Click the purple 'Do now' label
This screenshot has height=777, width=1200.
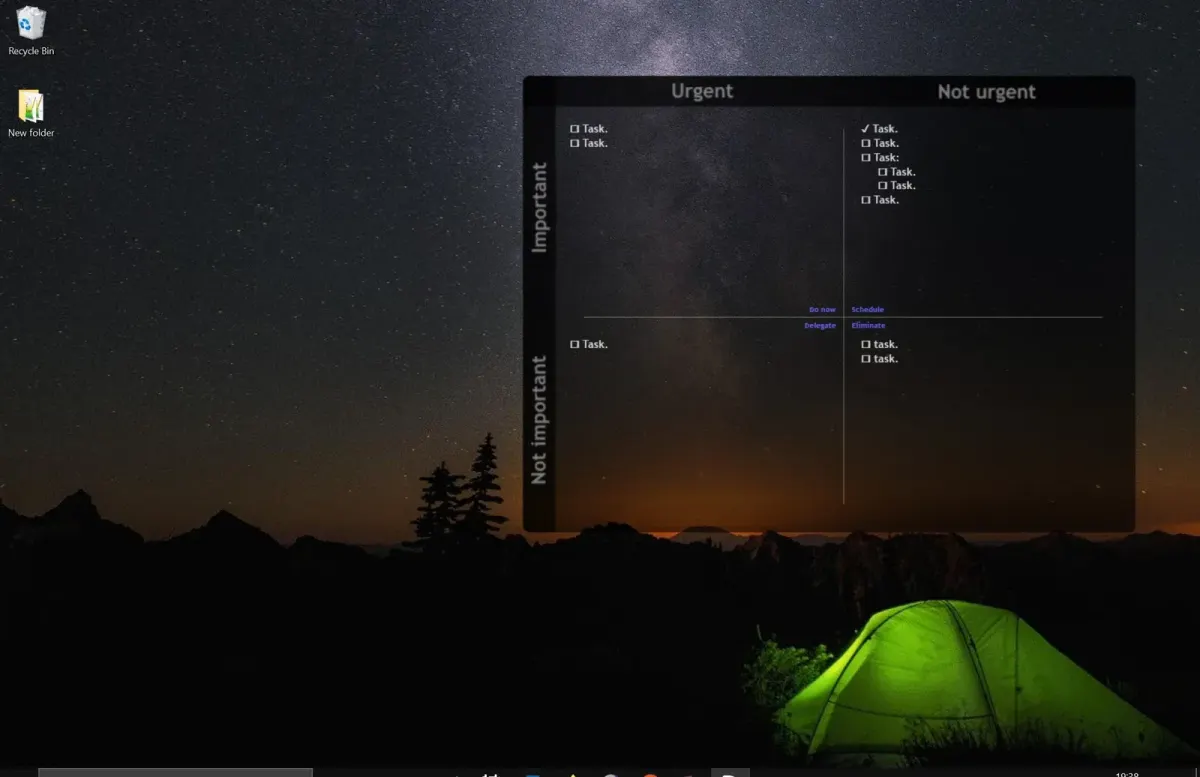click(x=822, y=310)
